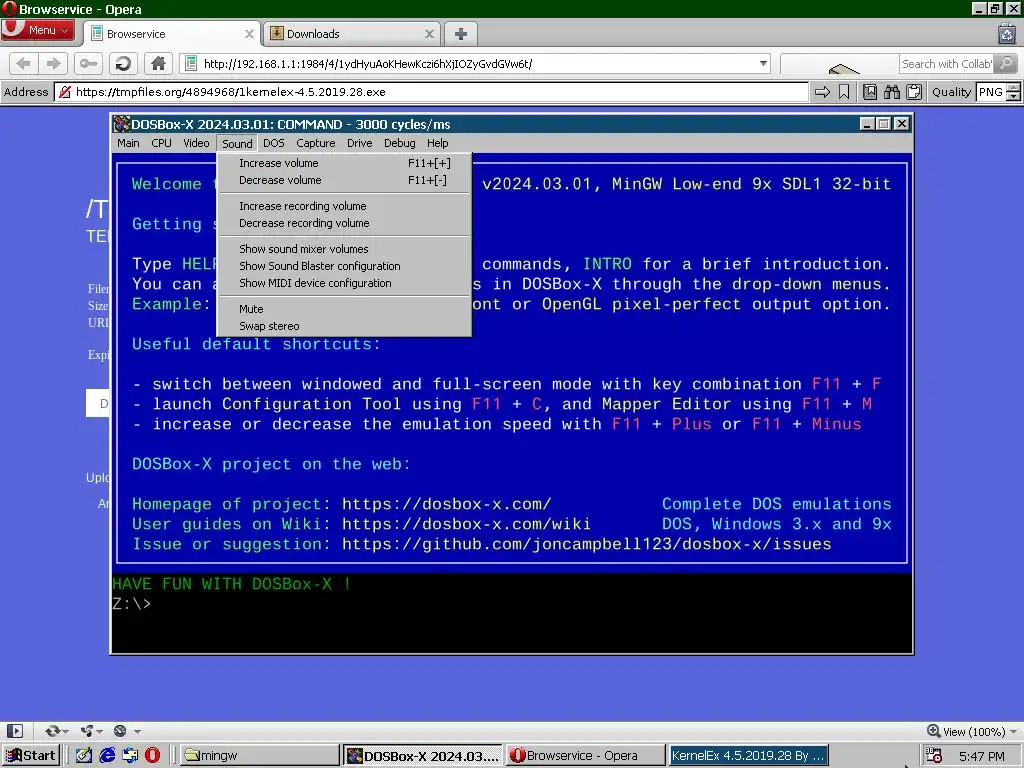
Task: Select Increase recording volume
Action: coord(344,206)
